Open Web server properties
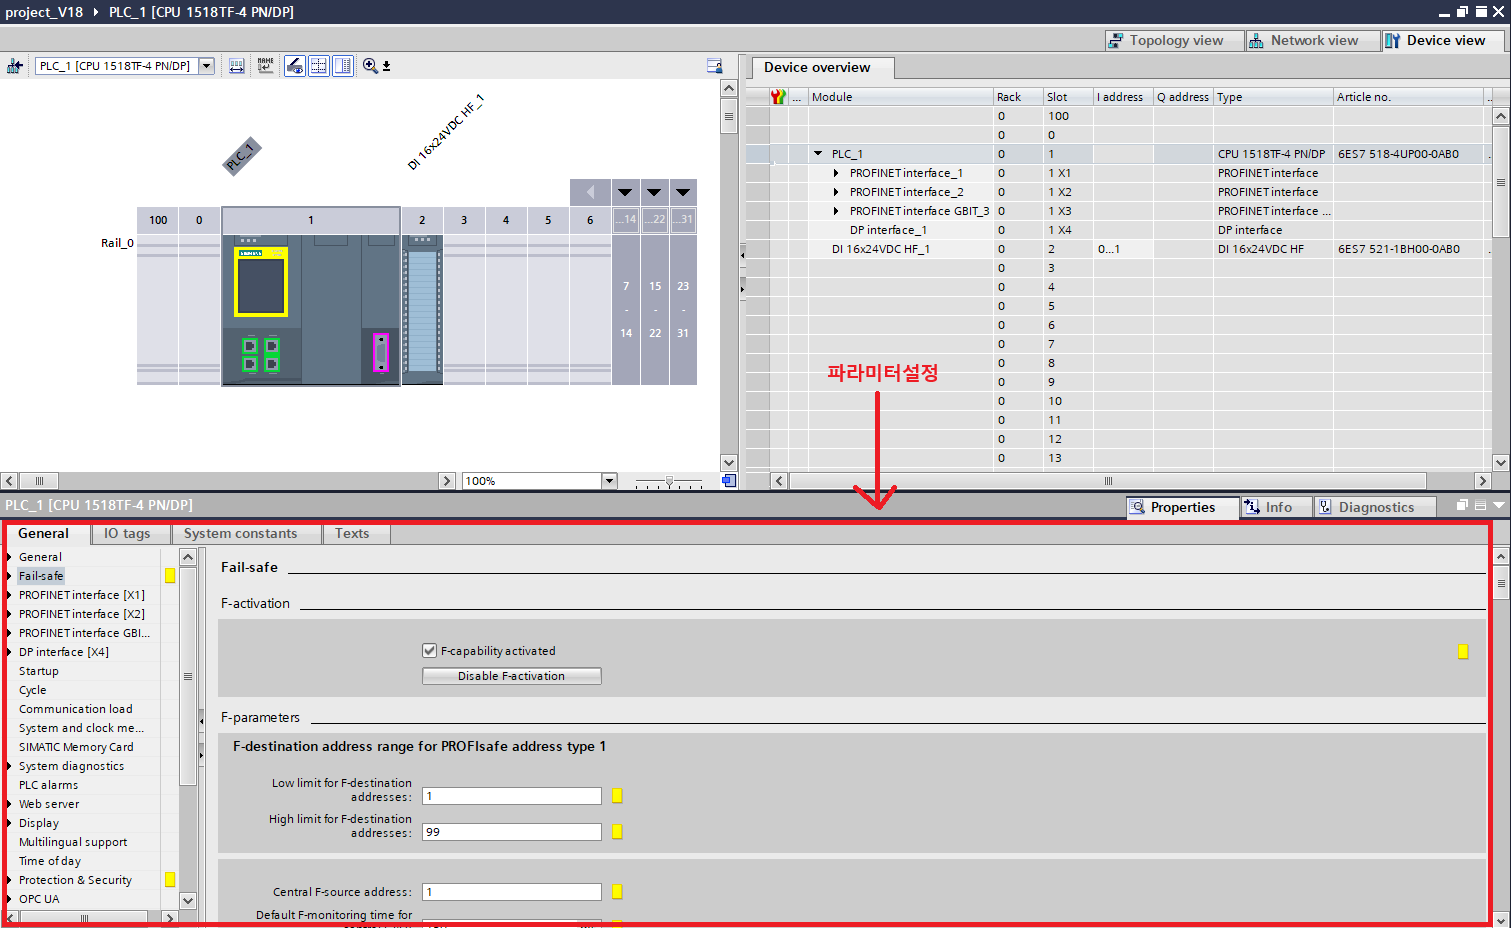Image resolution: width=1511 pixels, height=928 pixels. [49, 804]
